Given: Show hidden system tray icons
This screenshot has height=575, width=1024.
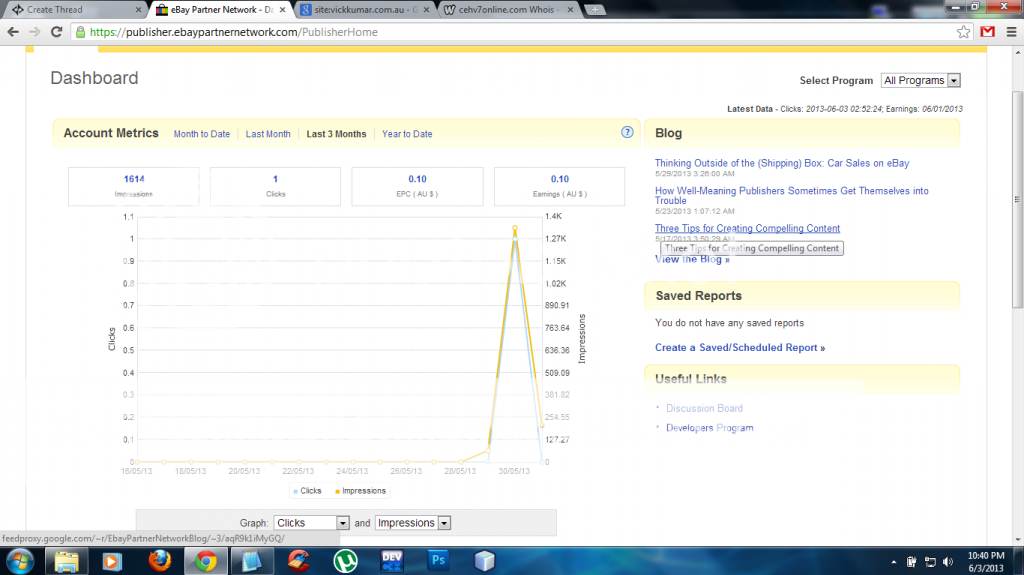Looking at the screenshot, I should [x=893, y=562].
